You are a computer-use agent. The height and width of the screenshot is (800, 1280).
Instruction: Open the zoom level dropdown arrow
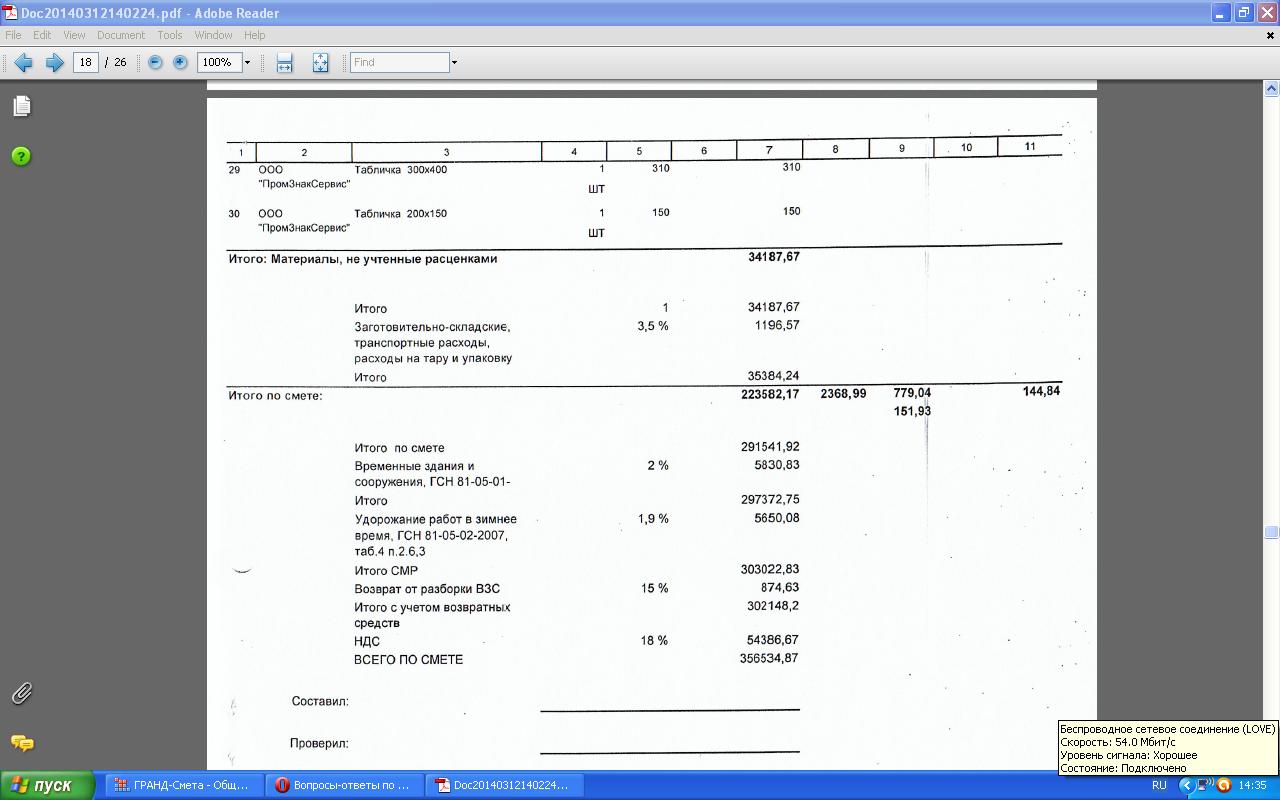247,62
